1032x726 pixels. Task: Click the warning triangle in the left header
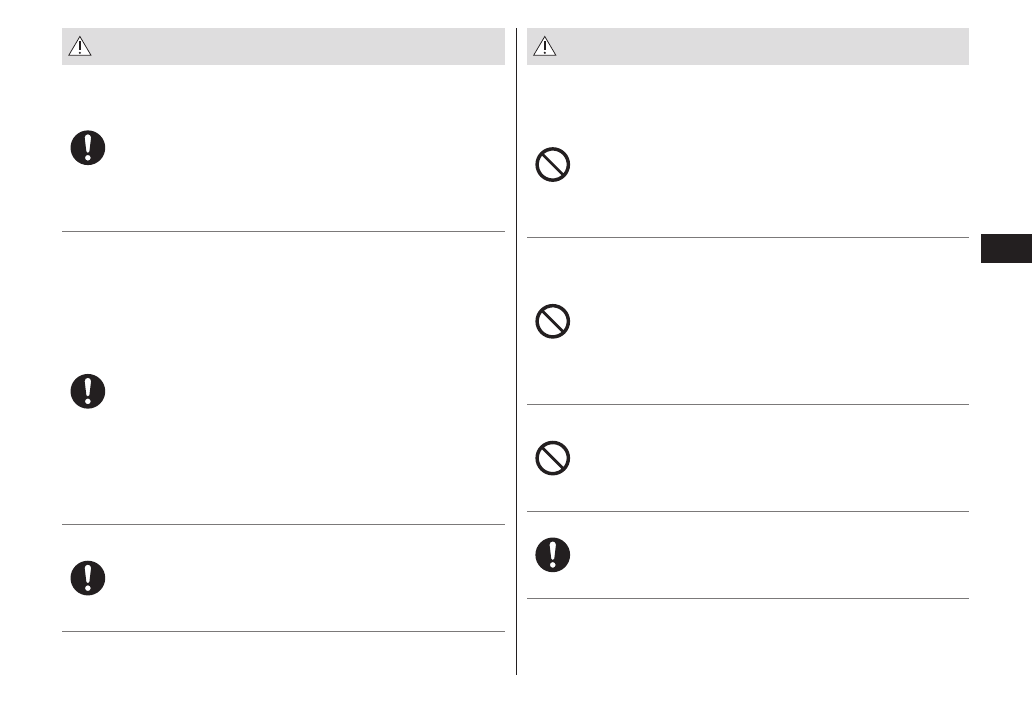tap(79, 47)
